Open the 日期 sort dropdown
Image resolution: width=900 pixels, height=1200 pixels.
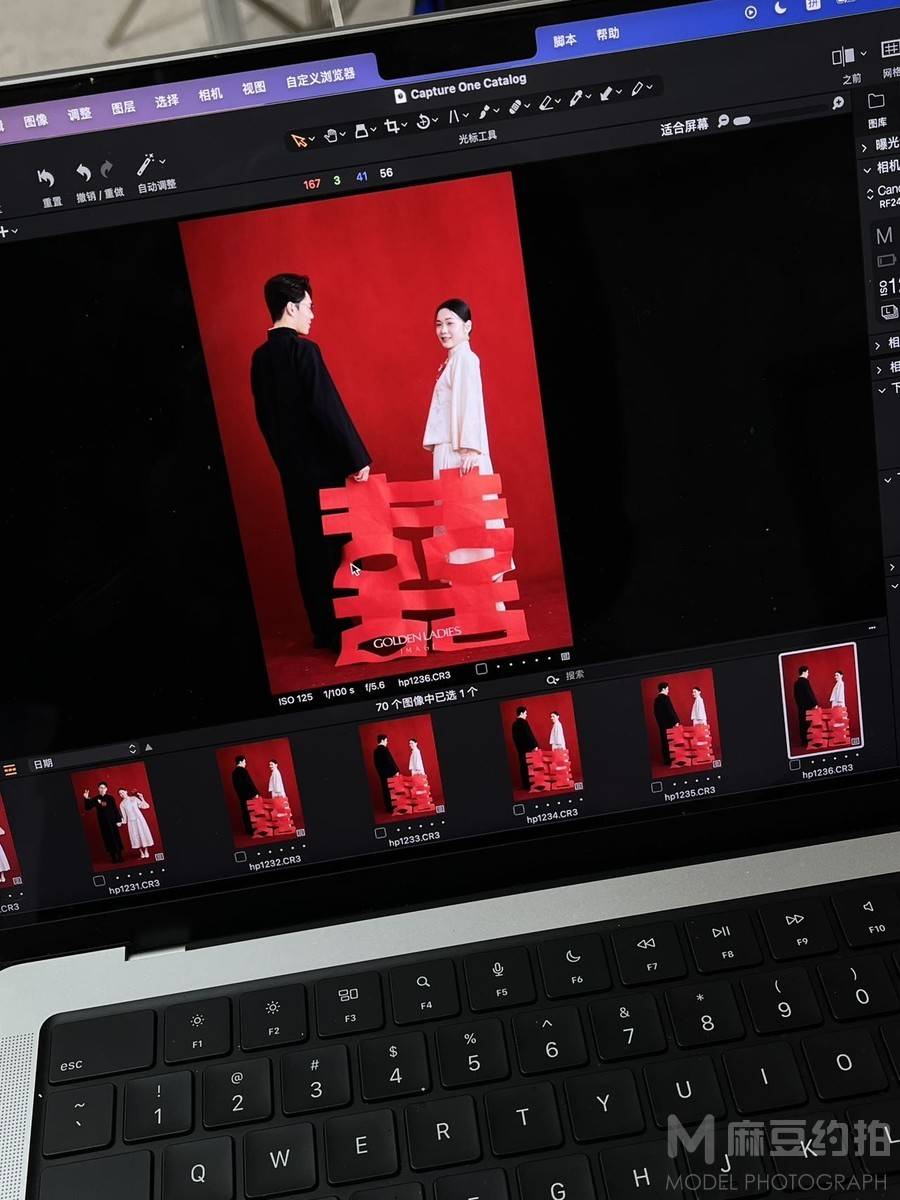click(x=85, y=757)
